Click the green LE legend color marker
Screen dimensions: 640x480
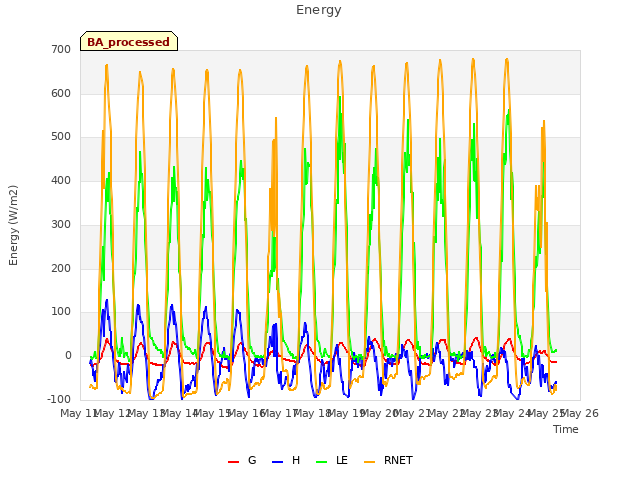(x=322, y=462)
